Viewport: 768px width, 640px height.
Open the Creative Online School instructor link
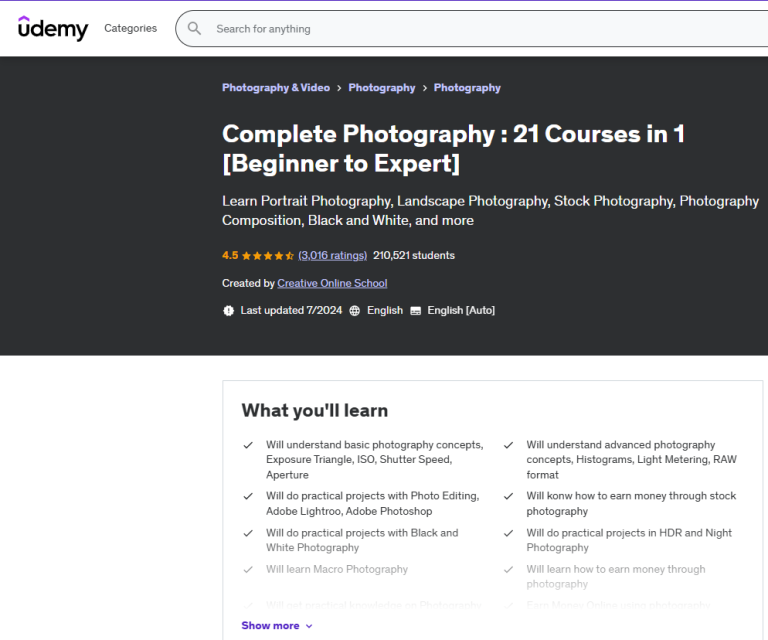[x=332, y=284]
